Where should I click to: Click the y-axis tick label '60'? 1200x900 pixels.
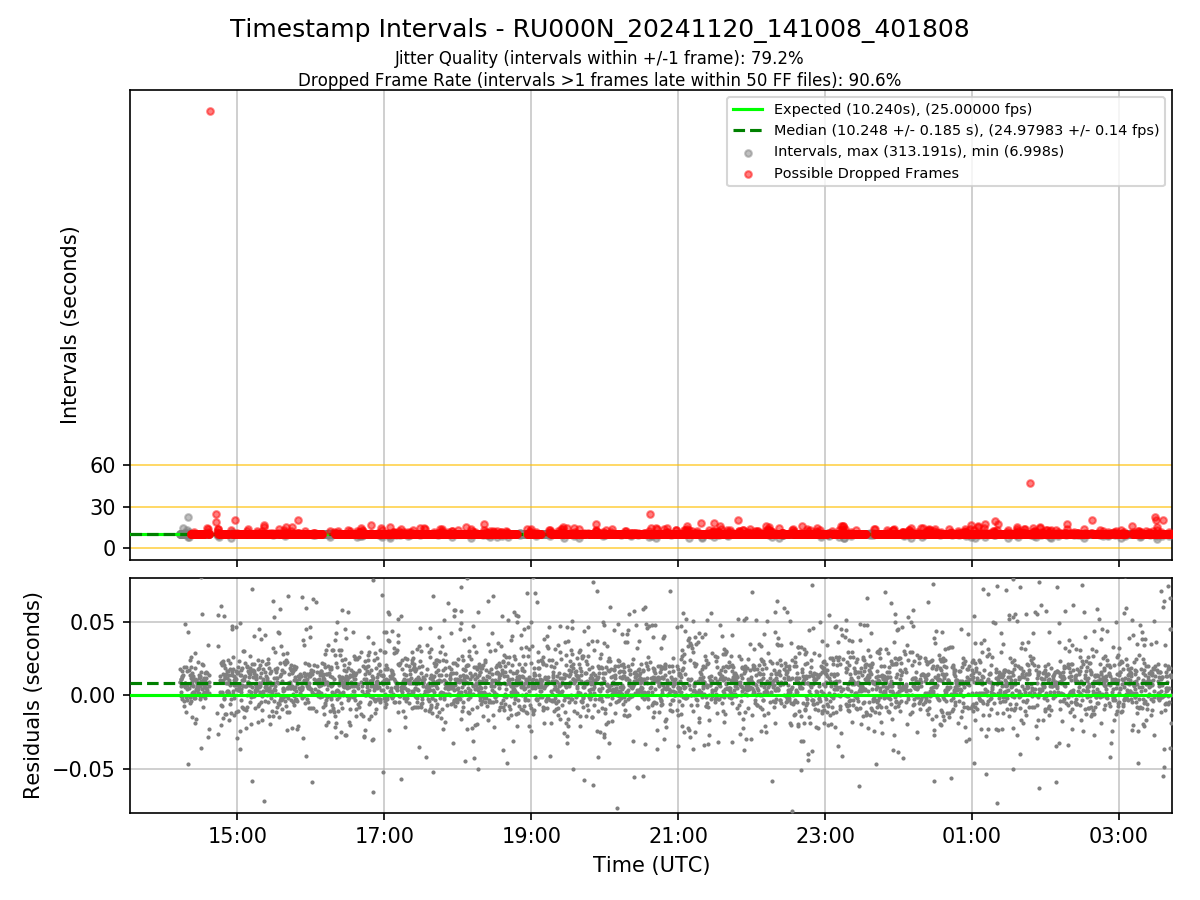103,465
